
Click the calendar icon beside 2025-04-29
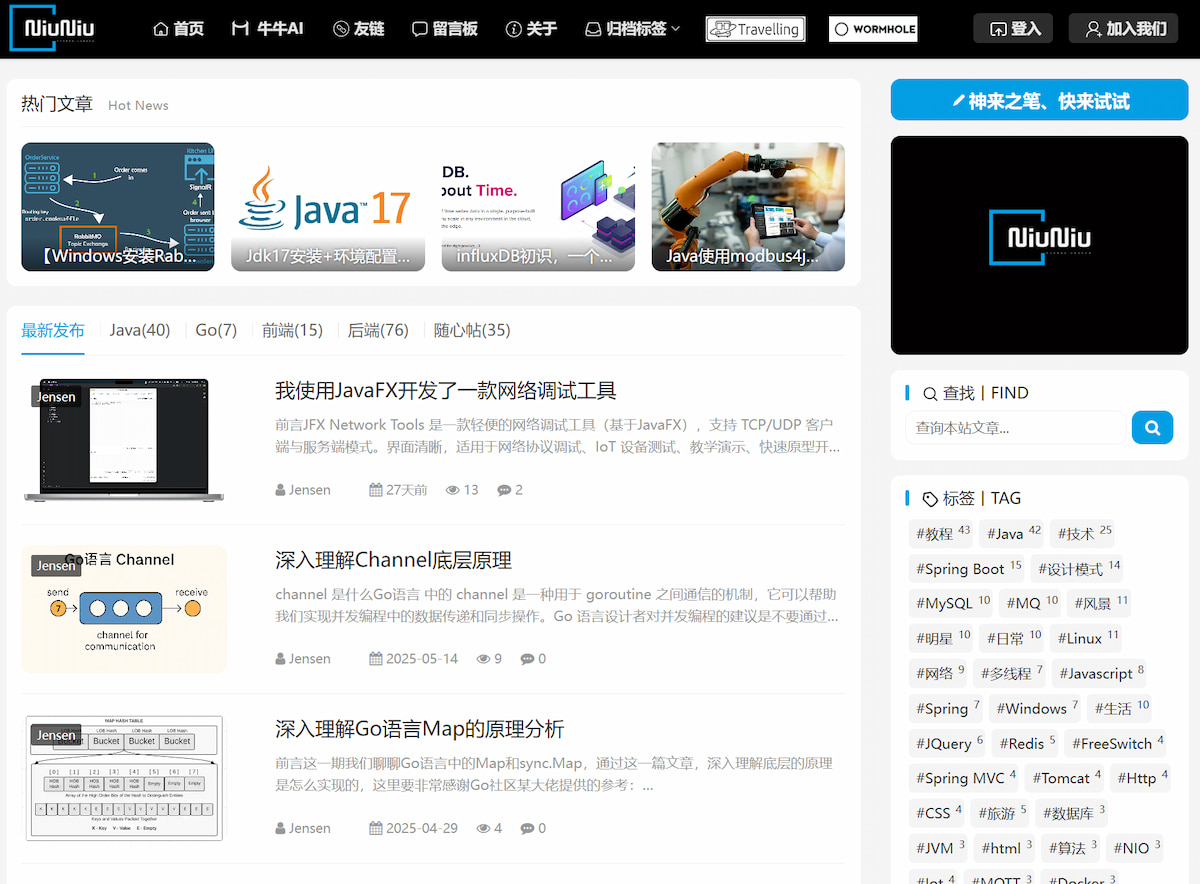coord(376,828)
